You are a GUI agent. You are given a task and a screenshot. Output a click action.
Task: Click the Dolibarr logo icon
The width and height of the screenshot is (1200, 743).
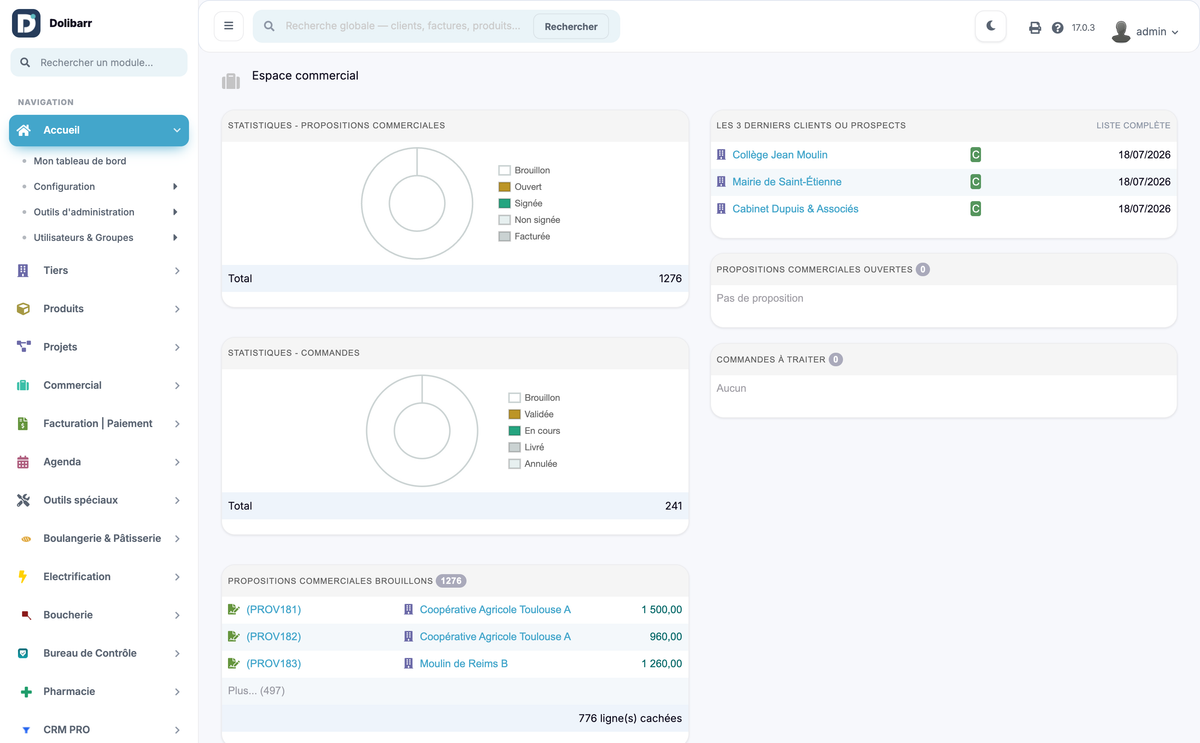click(26, 23)
